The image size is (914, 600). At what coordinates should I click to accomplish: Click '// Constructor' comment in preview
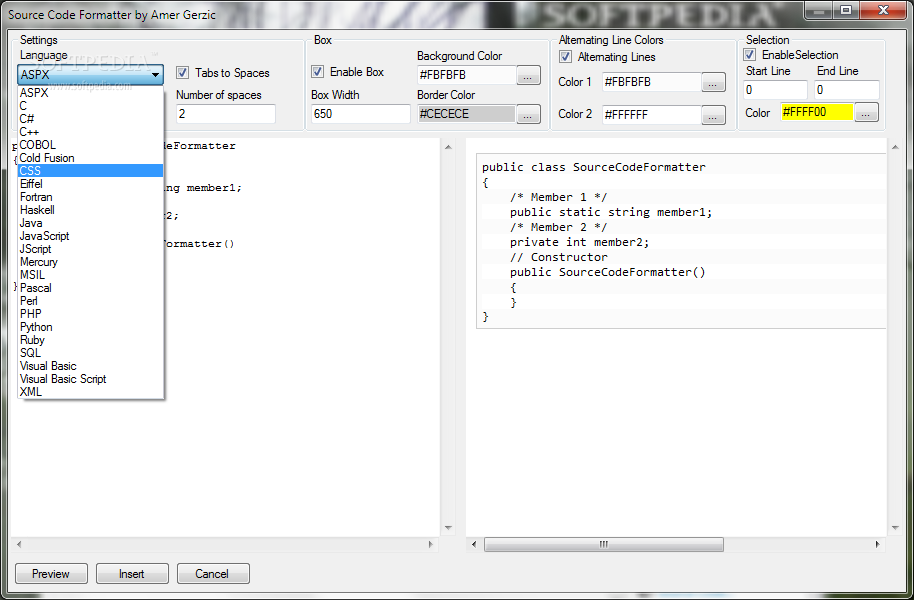pos(558,257)
